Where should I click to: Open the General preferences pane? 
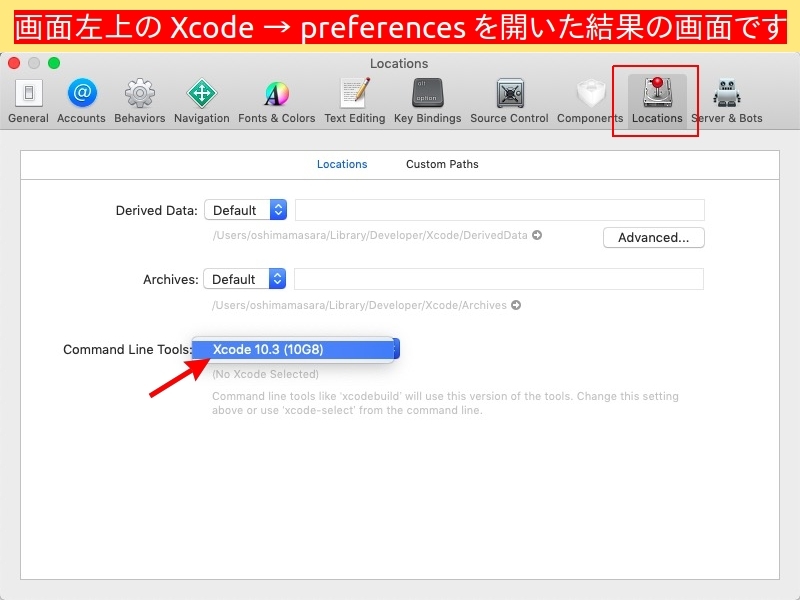pos(29,101)
